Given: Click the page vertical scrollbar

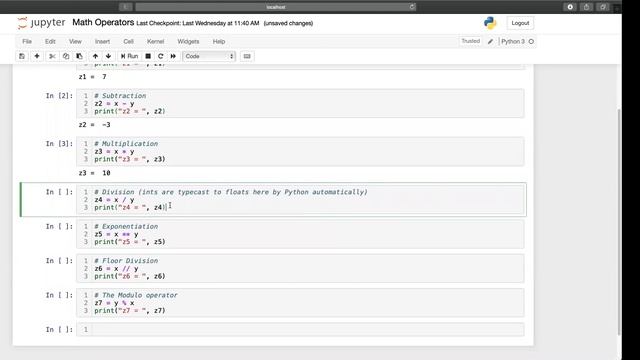Looking at the screenshot, I should (619, 222).
